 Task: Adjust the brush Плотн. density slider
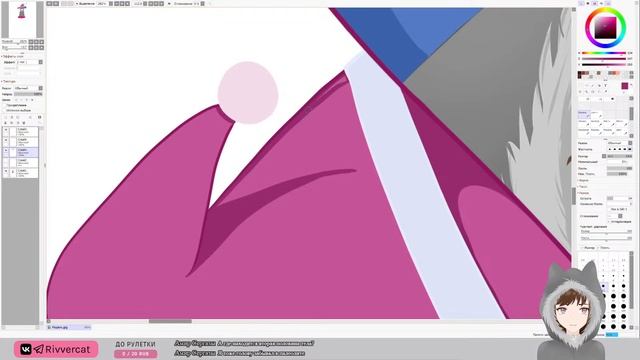click(x=620, y=168)
